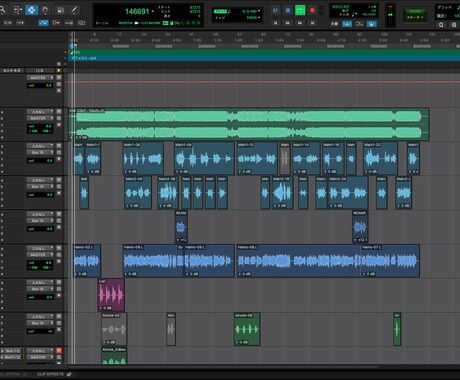460x380 pixels.
Task: Select the Hamo-07.L audio clip
Action: pos(390,261)
